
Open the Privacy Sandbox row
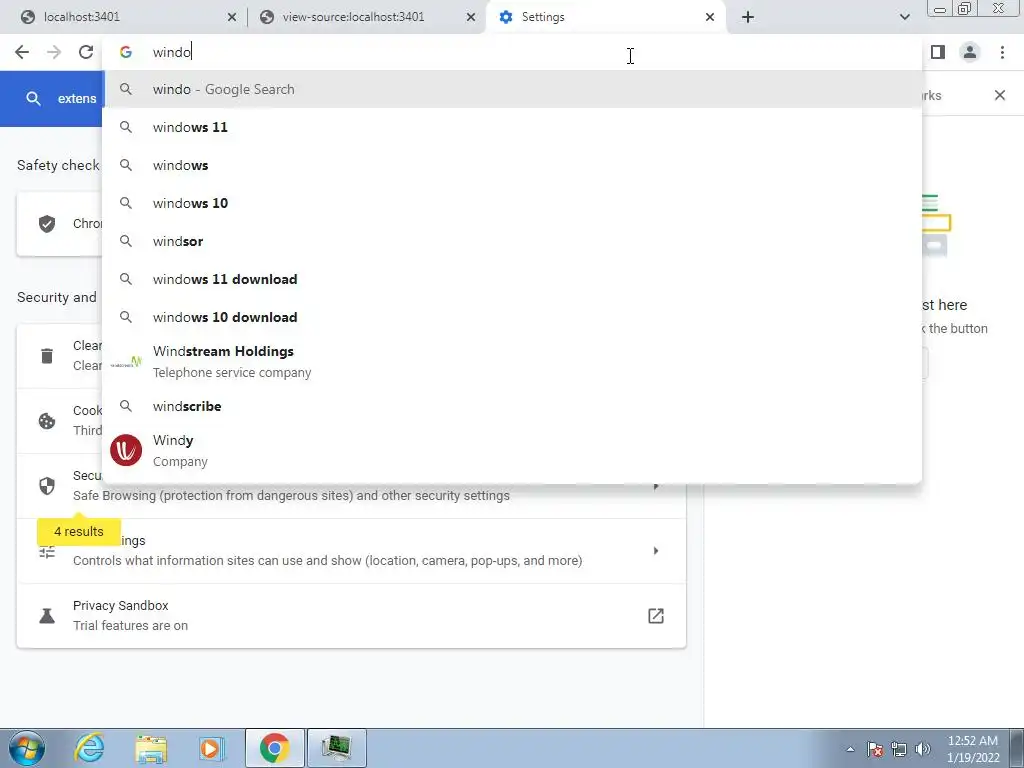(x=351, y=616)
